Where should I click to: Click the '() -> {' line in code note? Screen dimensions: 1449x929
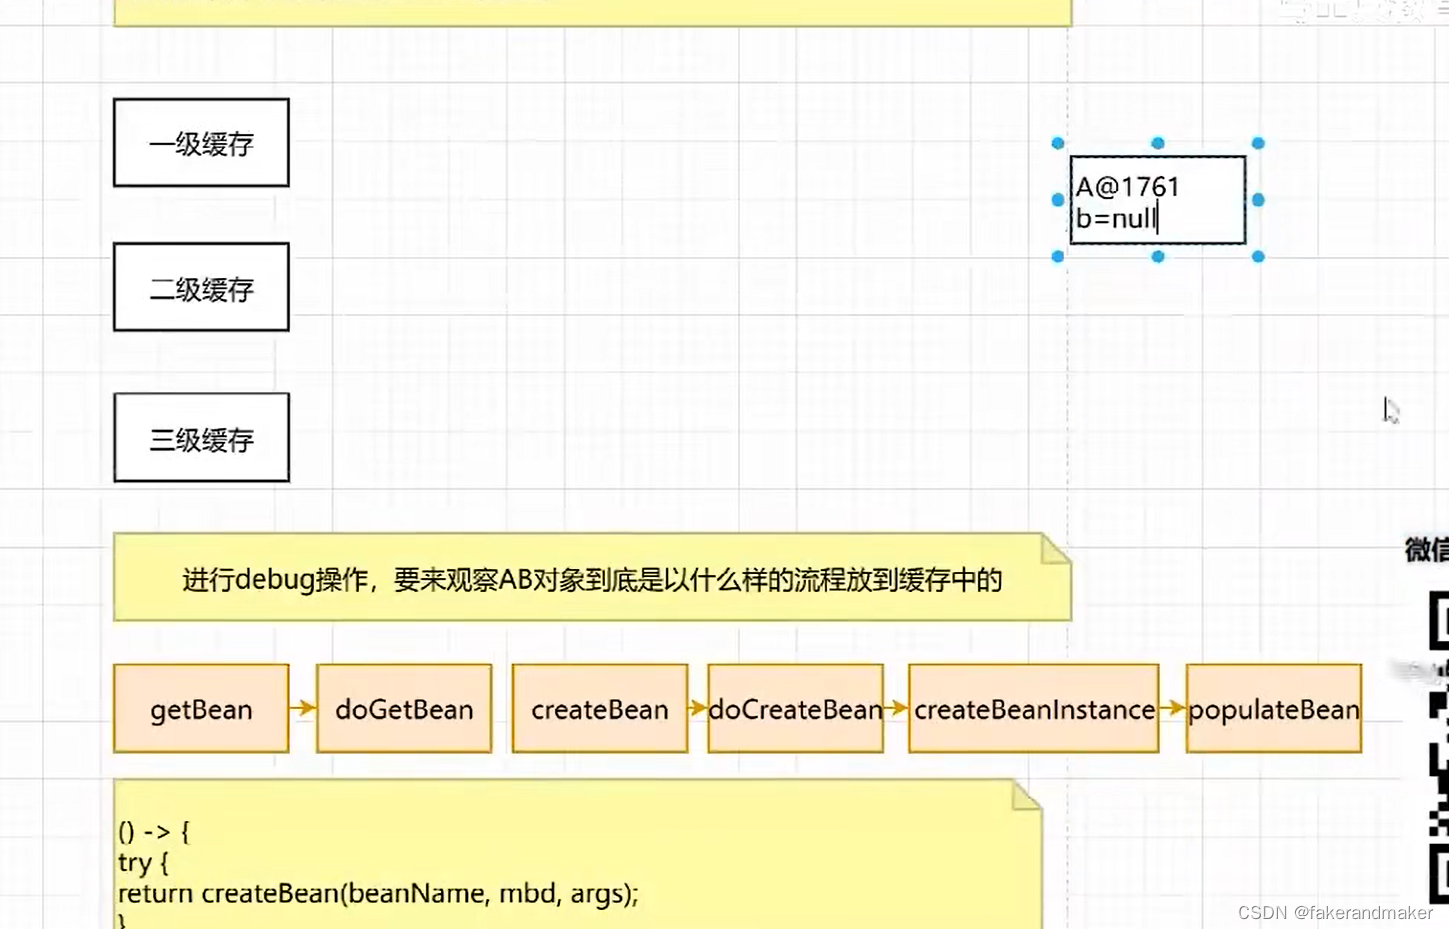154,831
